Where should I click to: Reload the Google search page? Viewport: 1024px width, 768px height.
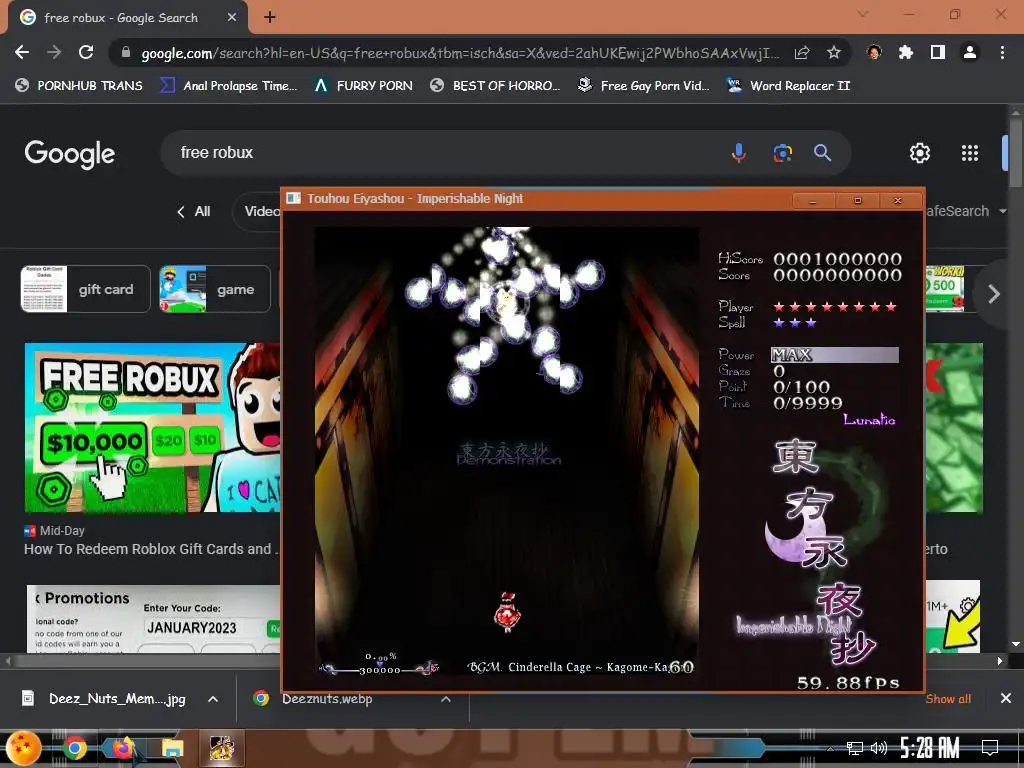point(86,52)
